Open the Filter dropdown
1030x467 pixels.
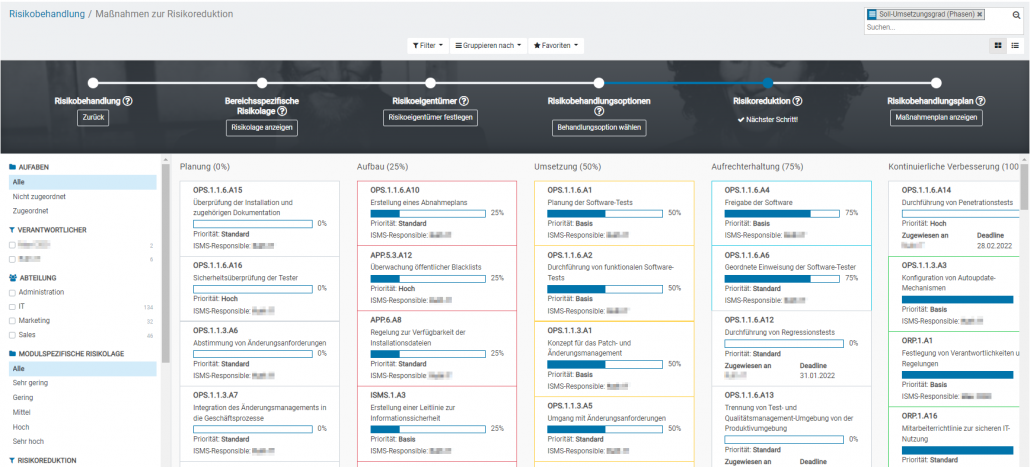tap(427, 46)
